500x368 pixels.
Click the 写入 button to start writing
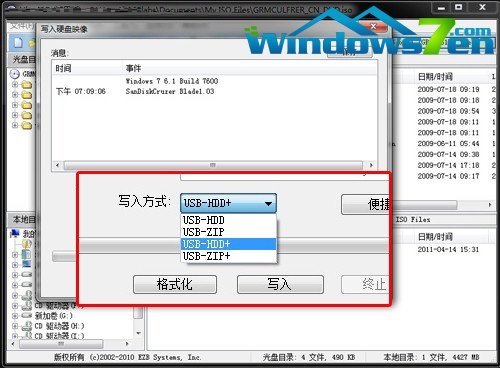point(280,284)
